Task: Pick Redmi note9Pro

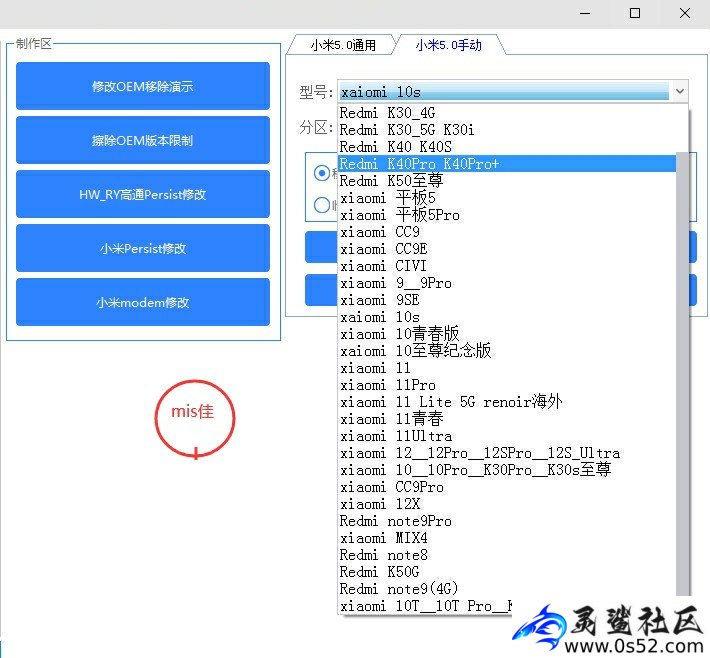Action: coord(507,521)
